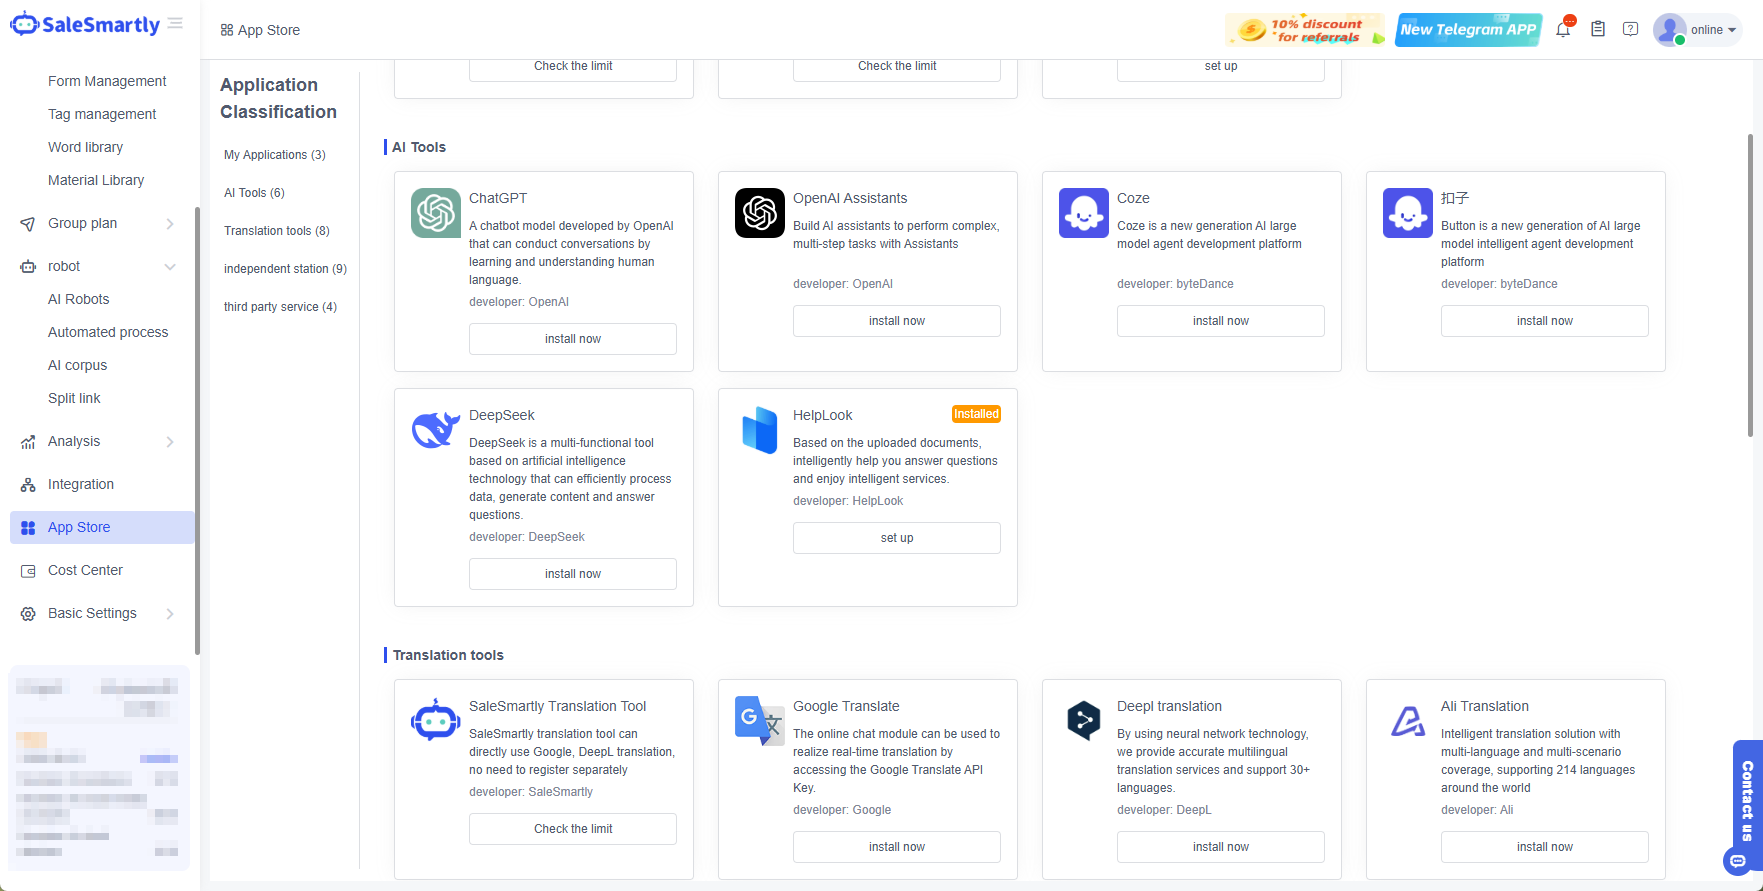
Task: Click the SaleSmartly Translation Tool robot icon
Action: click(436, 720)
